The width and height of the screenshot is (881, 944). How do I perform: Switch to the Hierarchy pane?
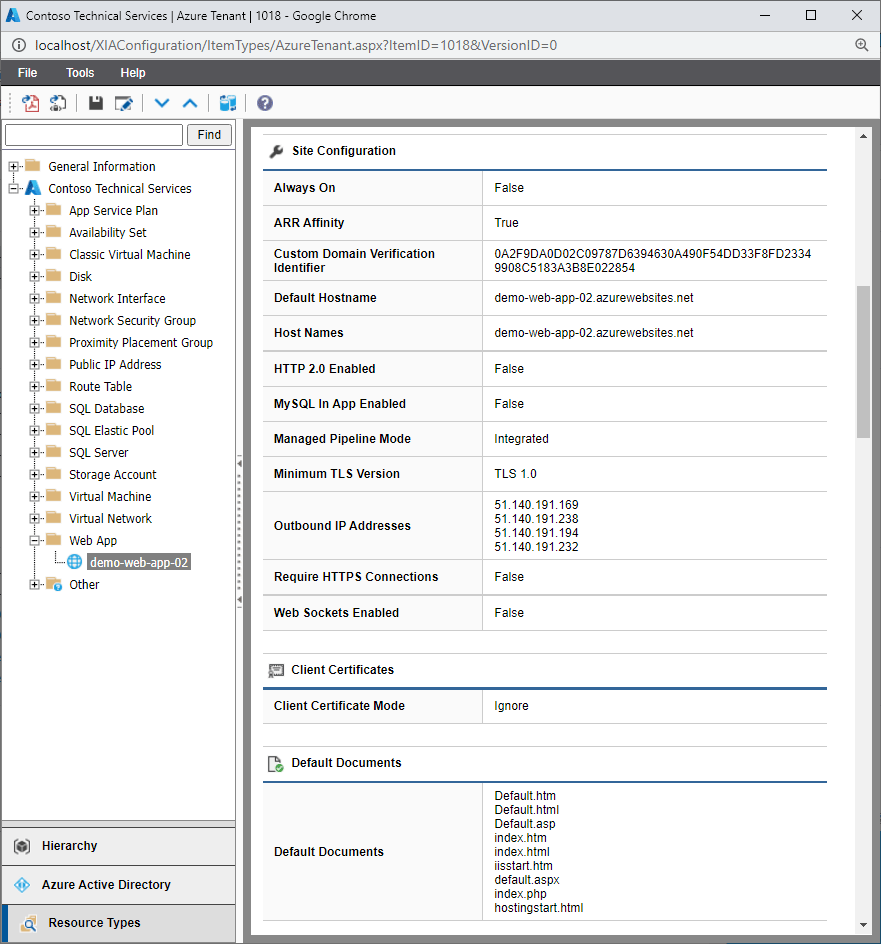click(119, 846)
